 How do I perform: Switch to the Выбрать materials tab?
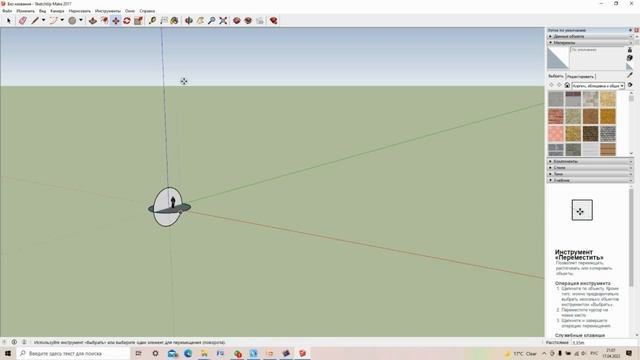point(556,76)
